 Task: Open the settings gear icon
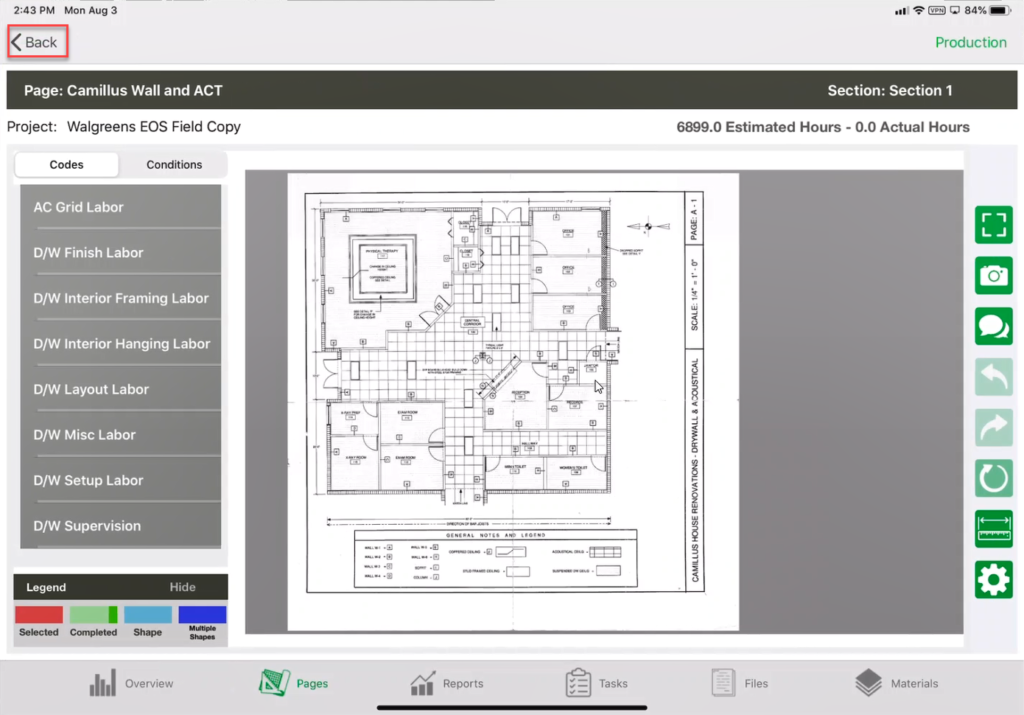[993, 579]
